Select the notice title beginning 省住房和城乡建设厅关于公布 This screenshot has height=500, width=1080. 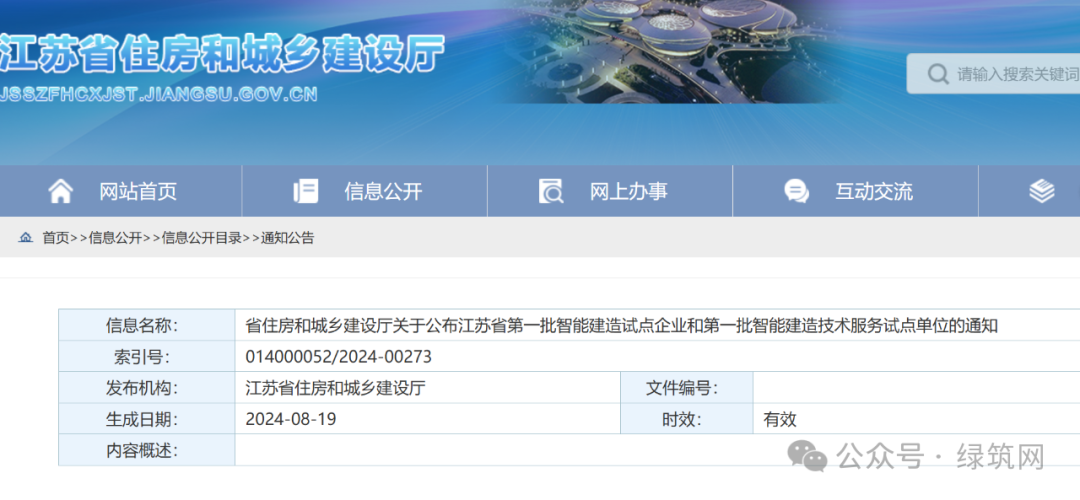621,326
